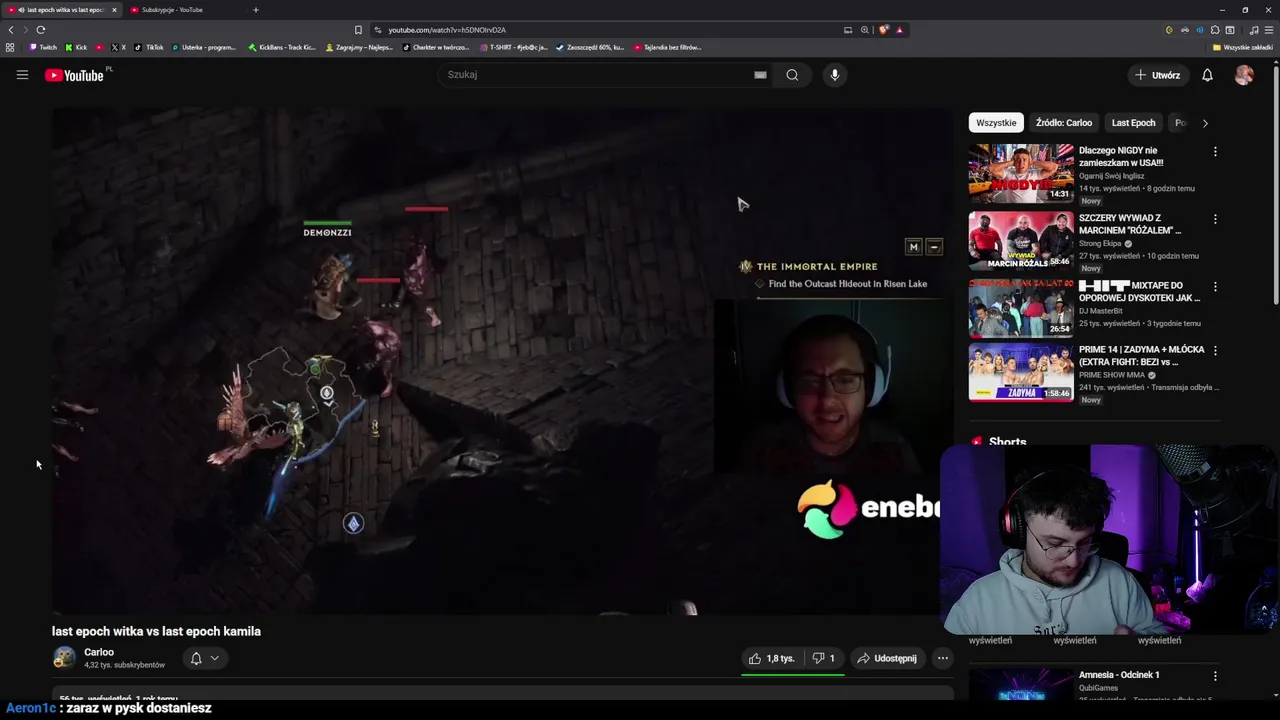Like the video (1,8 tys.)
The image size is (1280, 720).
[x=771, y=658]
